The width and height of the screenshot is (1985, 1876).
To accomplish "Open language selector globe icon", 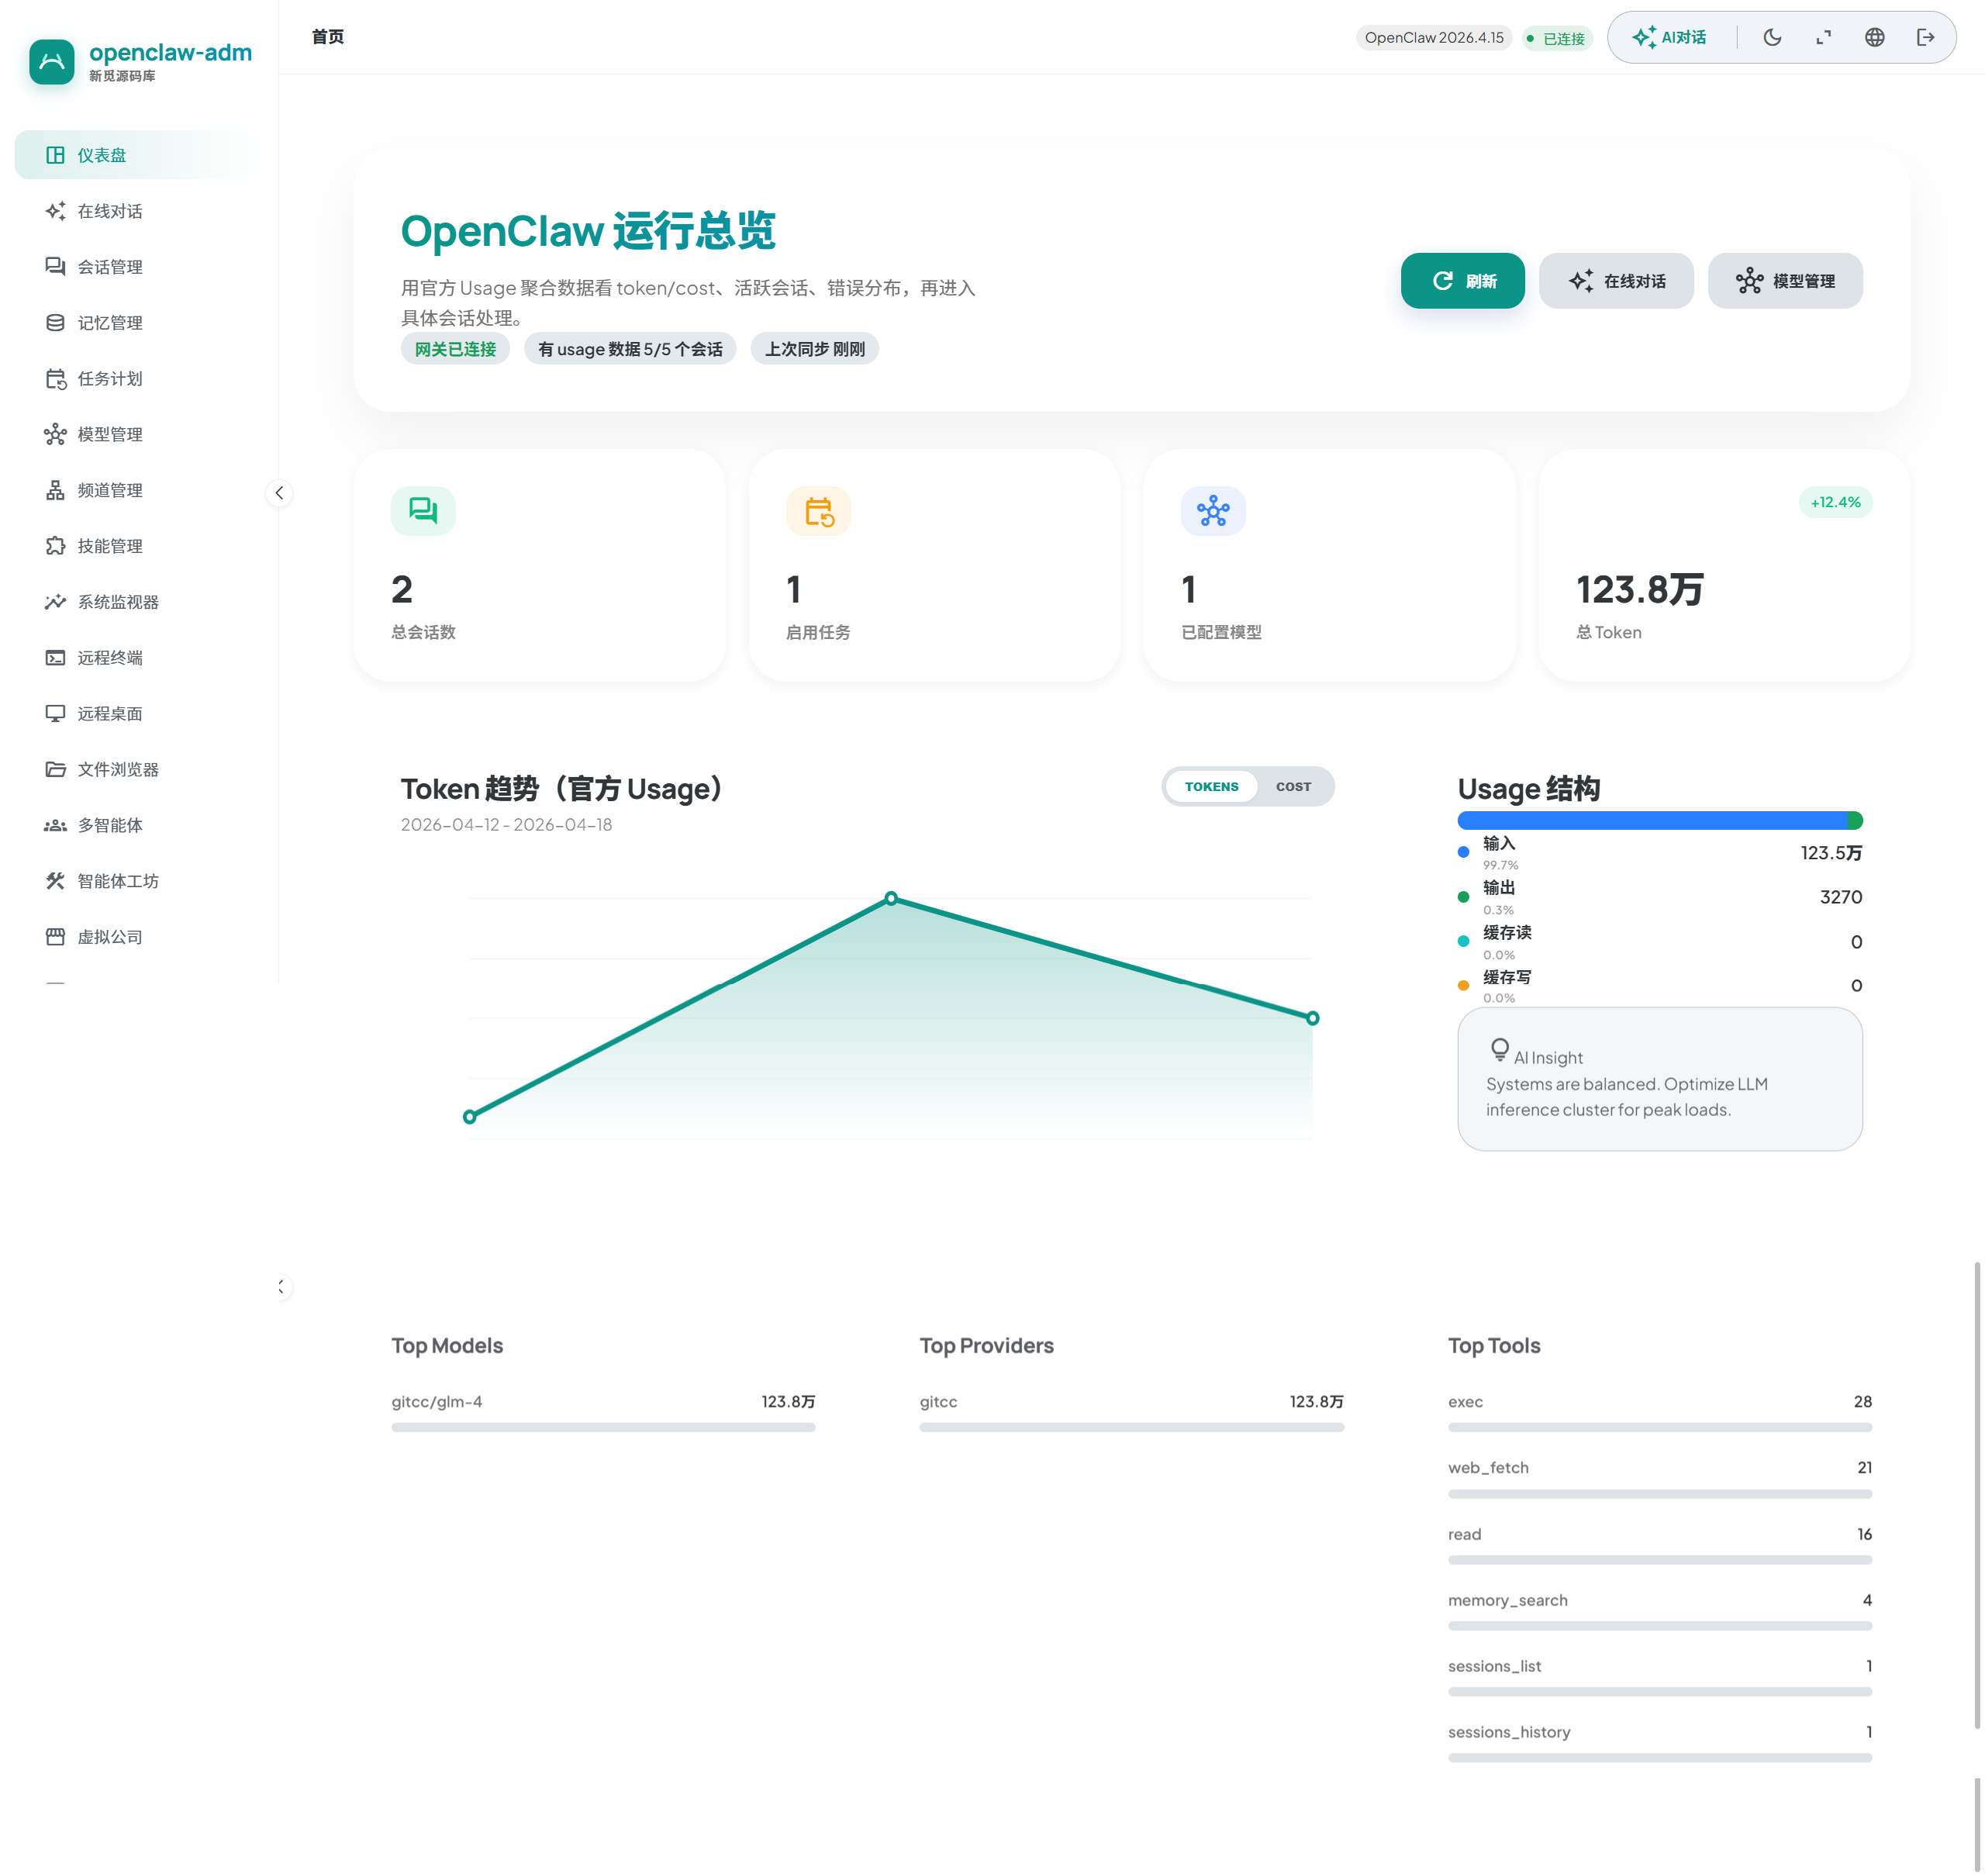I will 1874,37.
